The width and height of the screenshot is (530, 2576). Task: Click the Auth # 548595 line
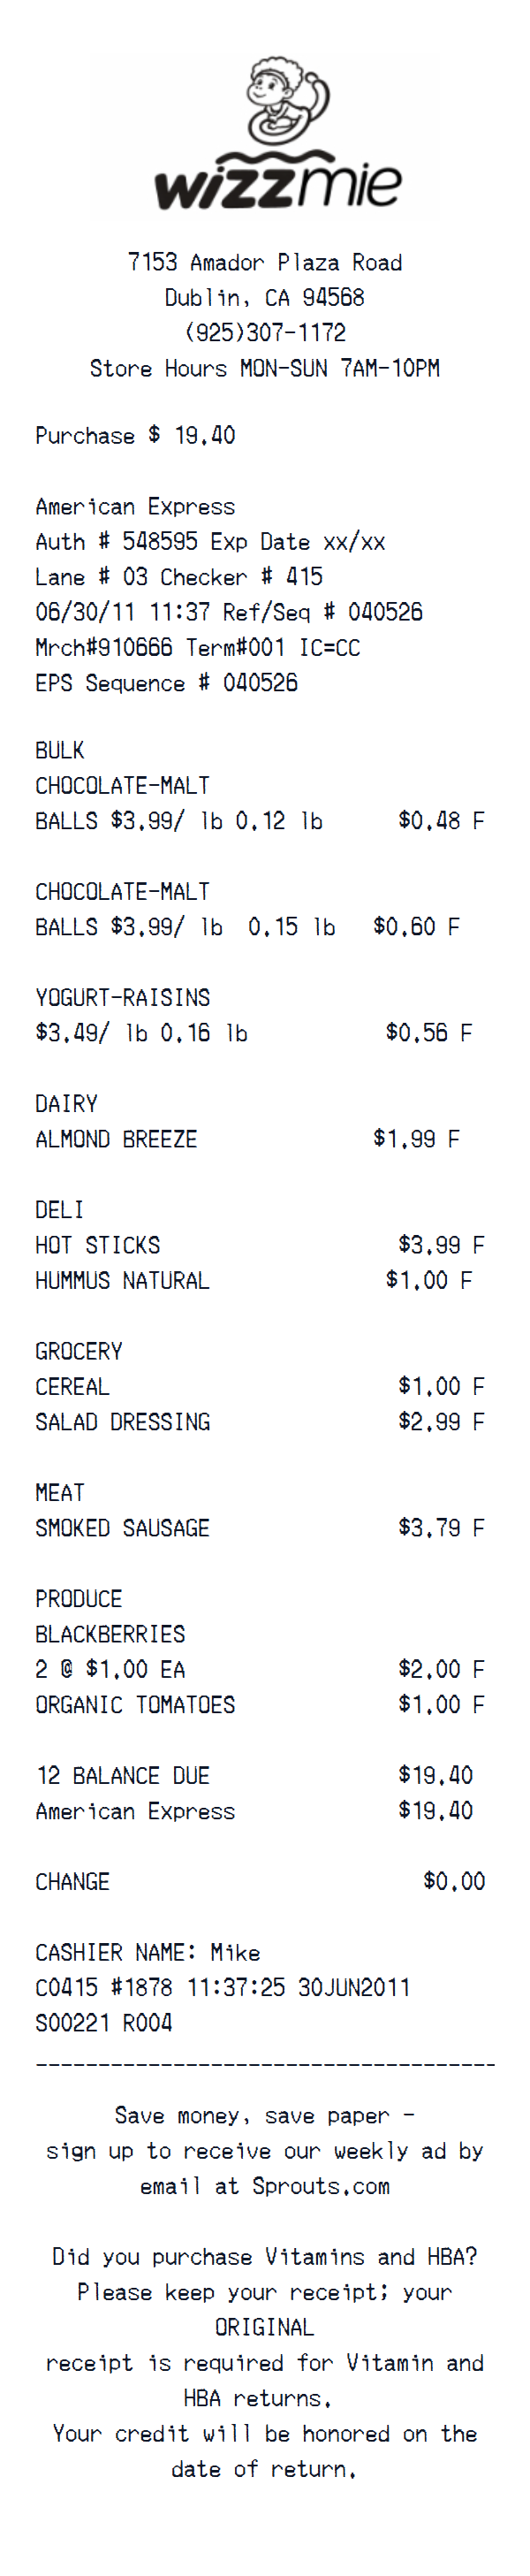[210, 542]
